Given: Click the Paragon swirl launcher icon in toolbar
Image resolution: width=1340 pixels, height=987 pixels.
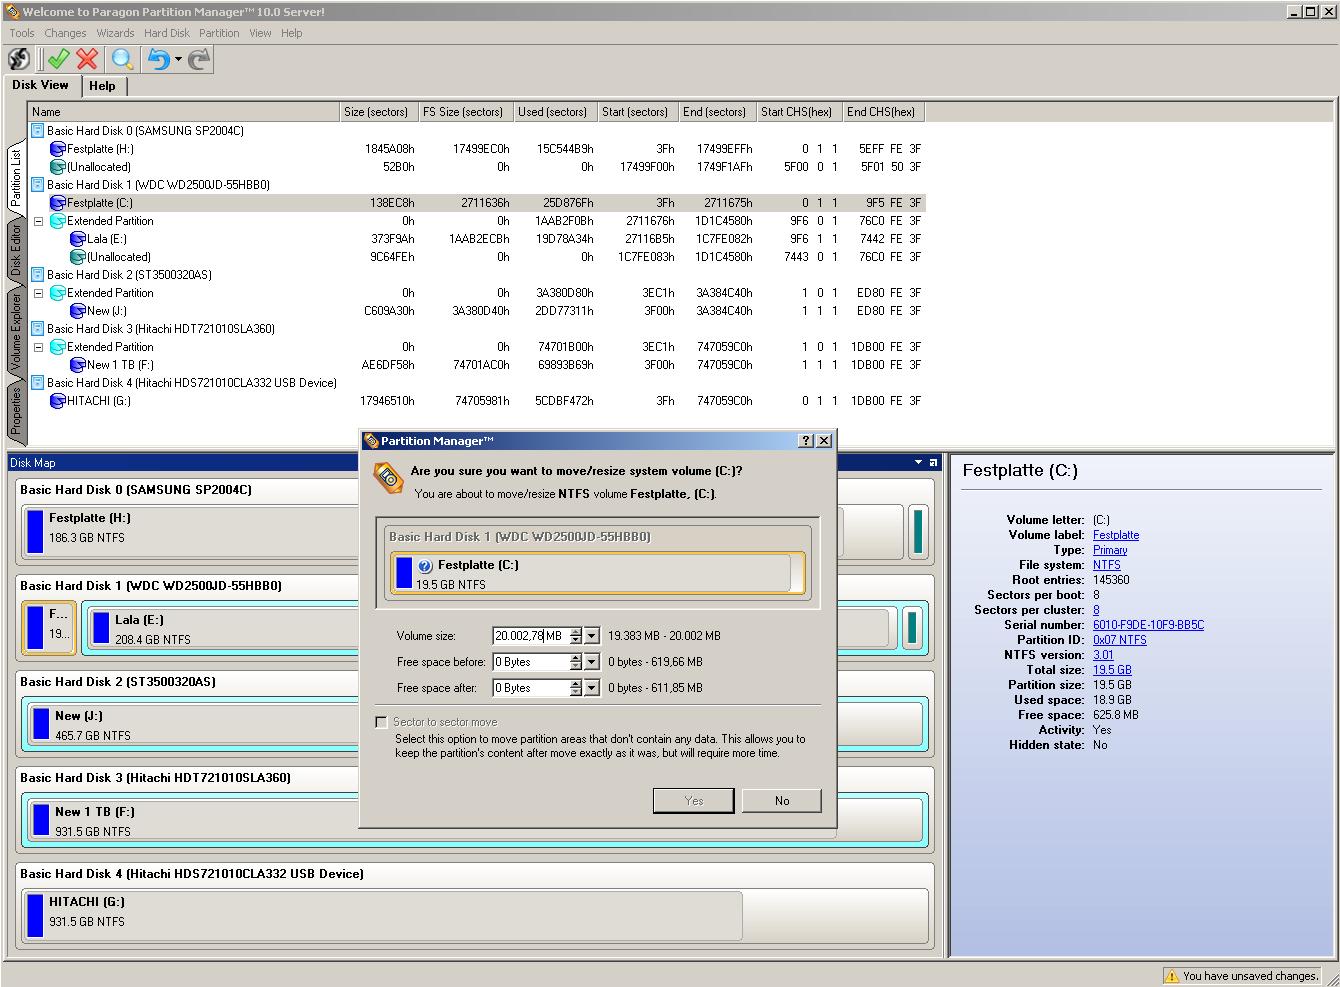Looking at the screenshot, I should [x=18, y=59].
